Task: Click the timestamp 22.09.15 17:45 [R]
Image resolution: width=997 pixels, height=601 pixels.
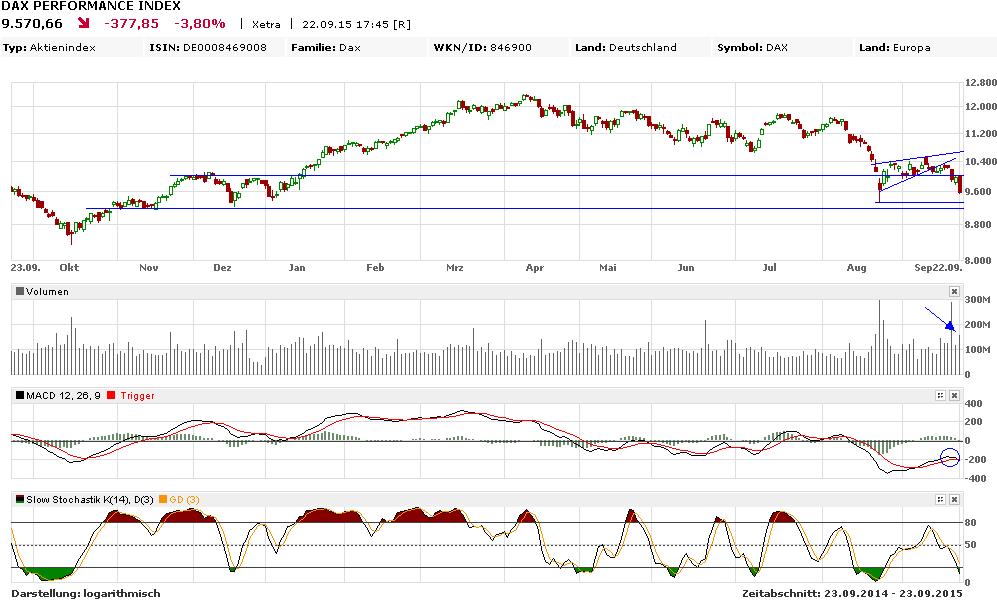Action: [x=356, y=24]
